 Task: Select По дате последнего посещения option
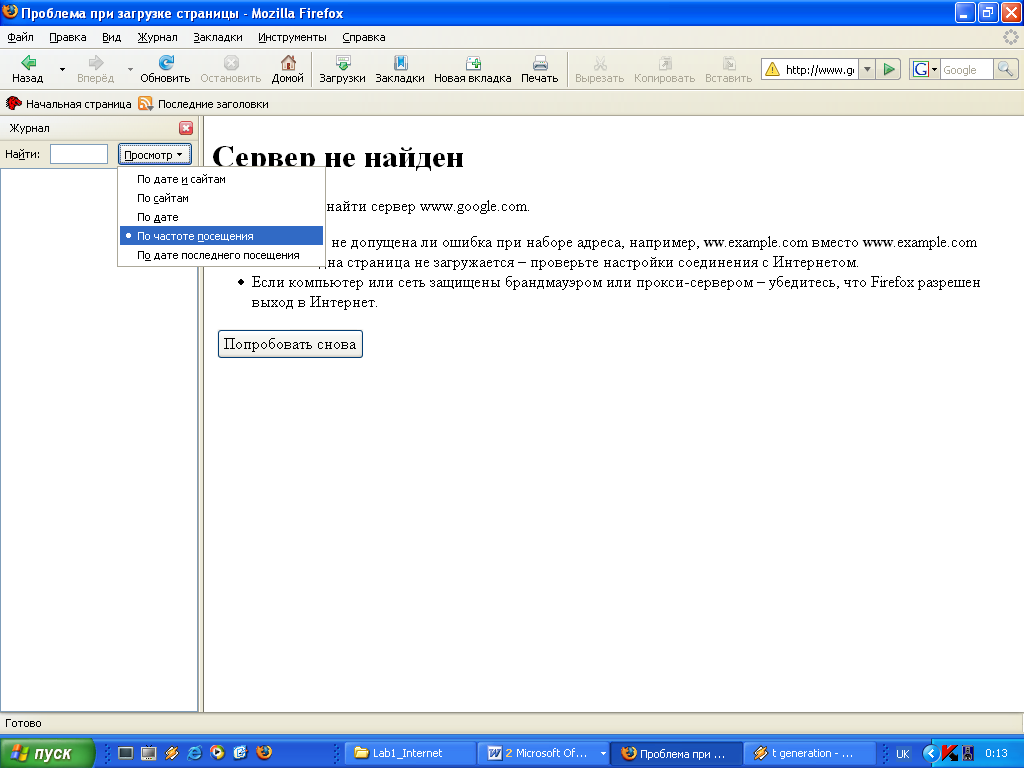click(x=221, y=255)
